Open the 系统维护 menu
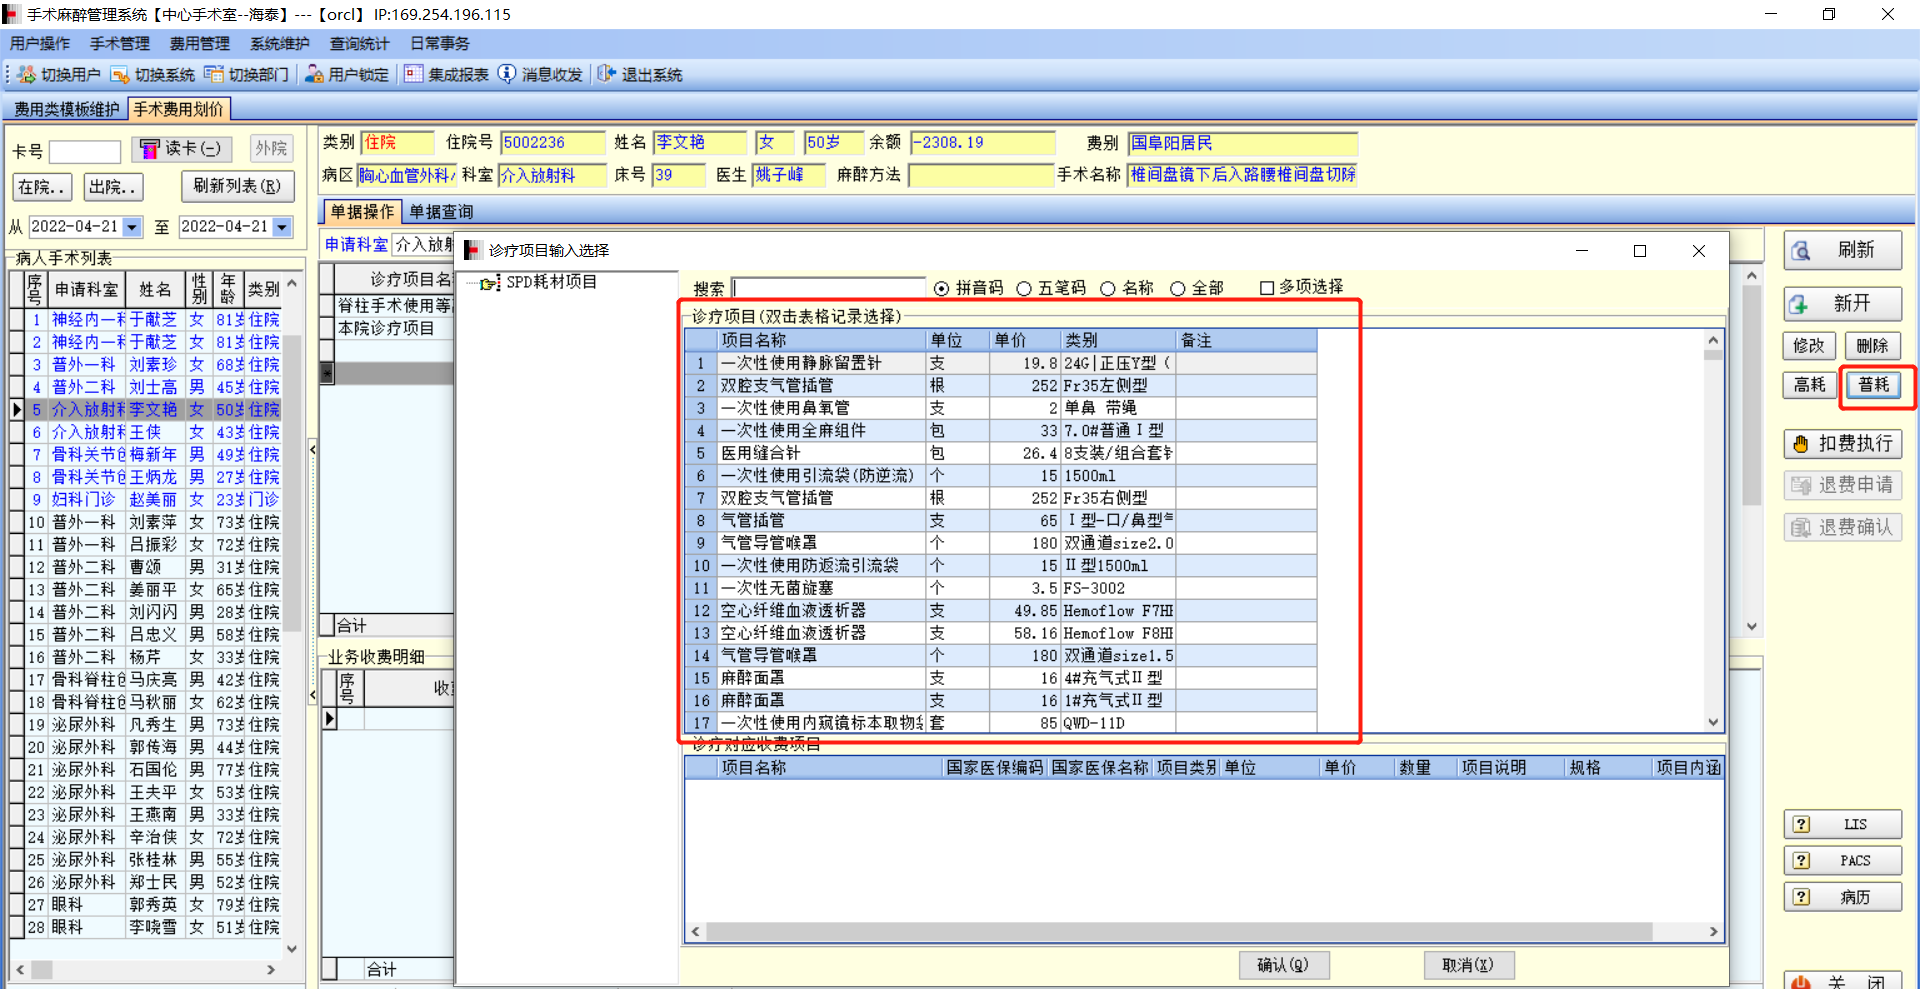Screen dimensions: 1920x989 coord(280,44)
